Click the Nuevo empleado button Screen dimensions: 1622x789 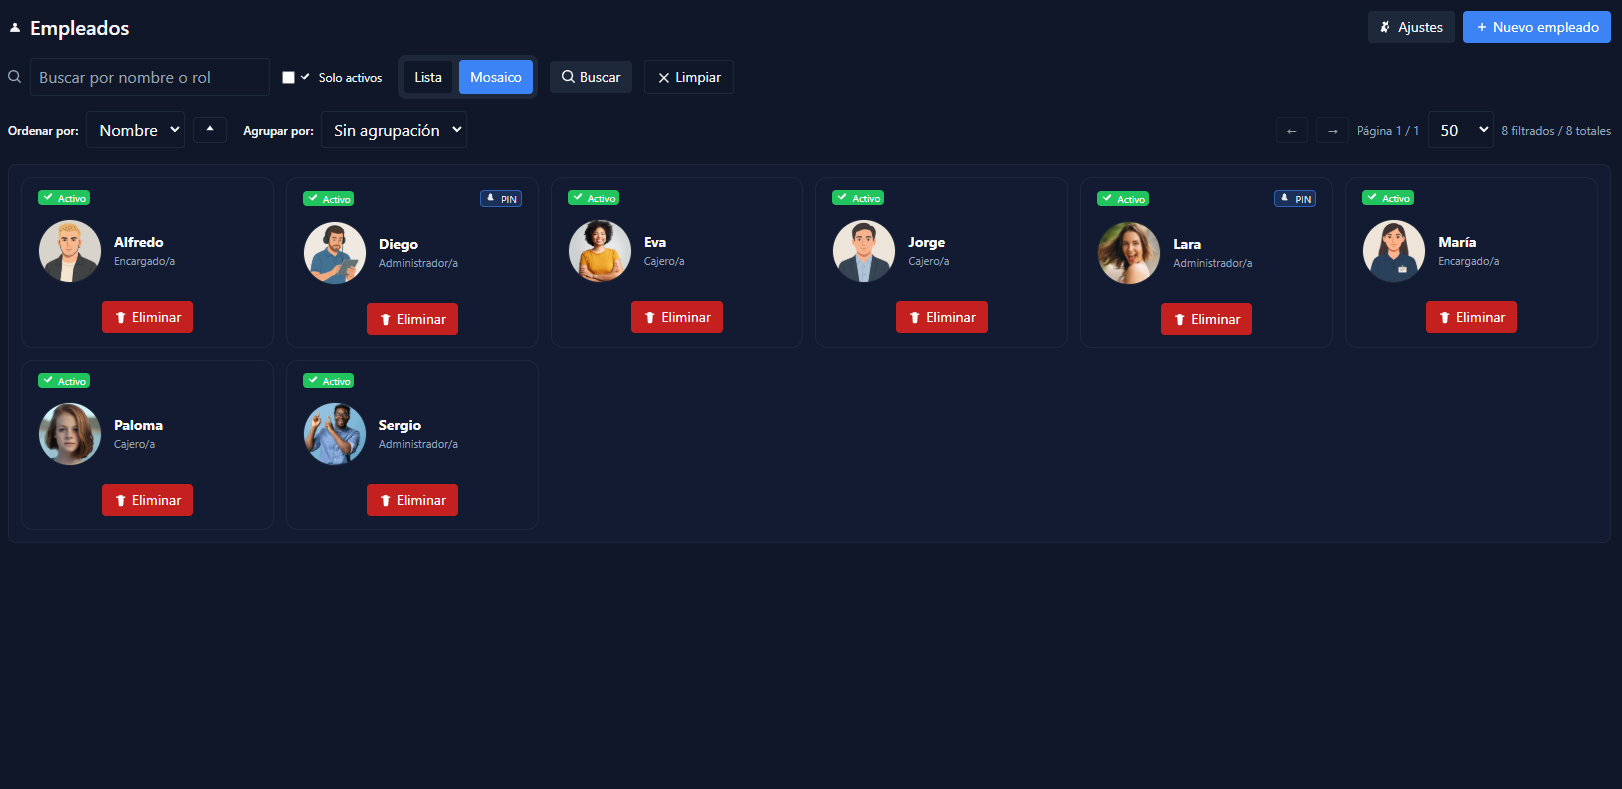[x=1536, y=27]
